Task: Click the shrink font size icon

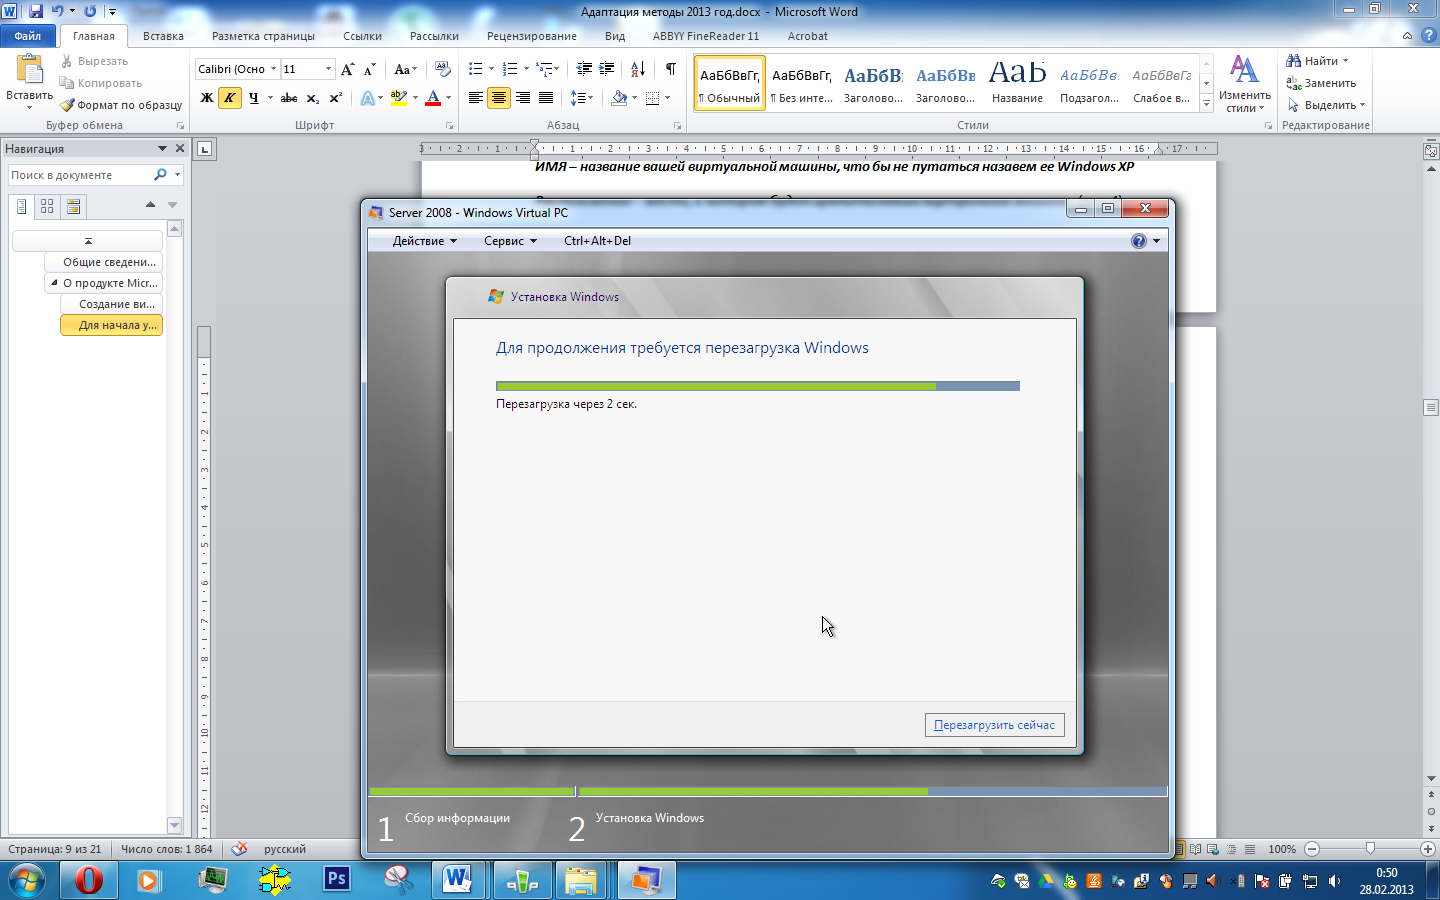Action: coord(369,69)
